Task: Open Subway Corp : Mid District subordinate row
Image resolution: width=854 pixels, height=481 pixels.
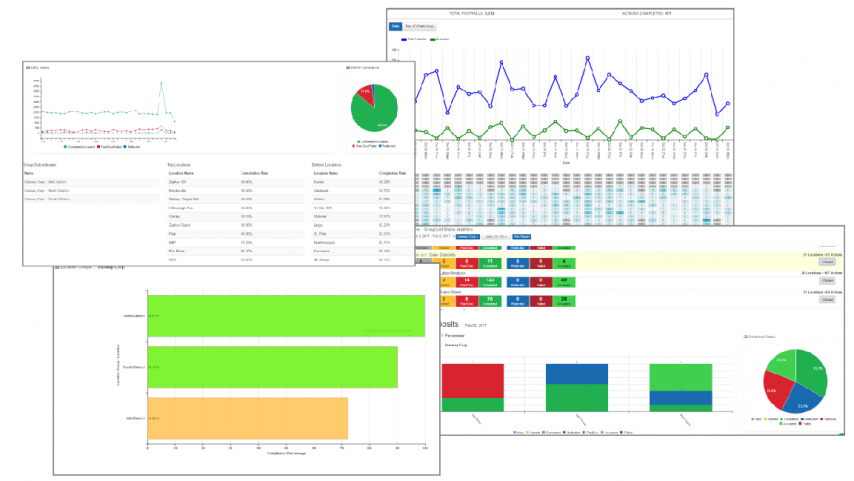Action: point(91,182)
